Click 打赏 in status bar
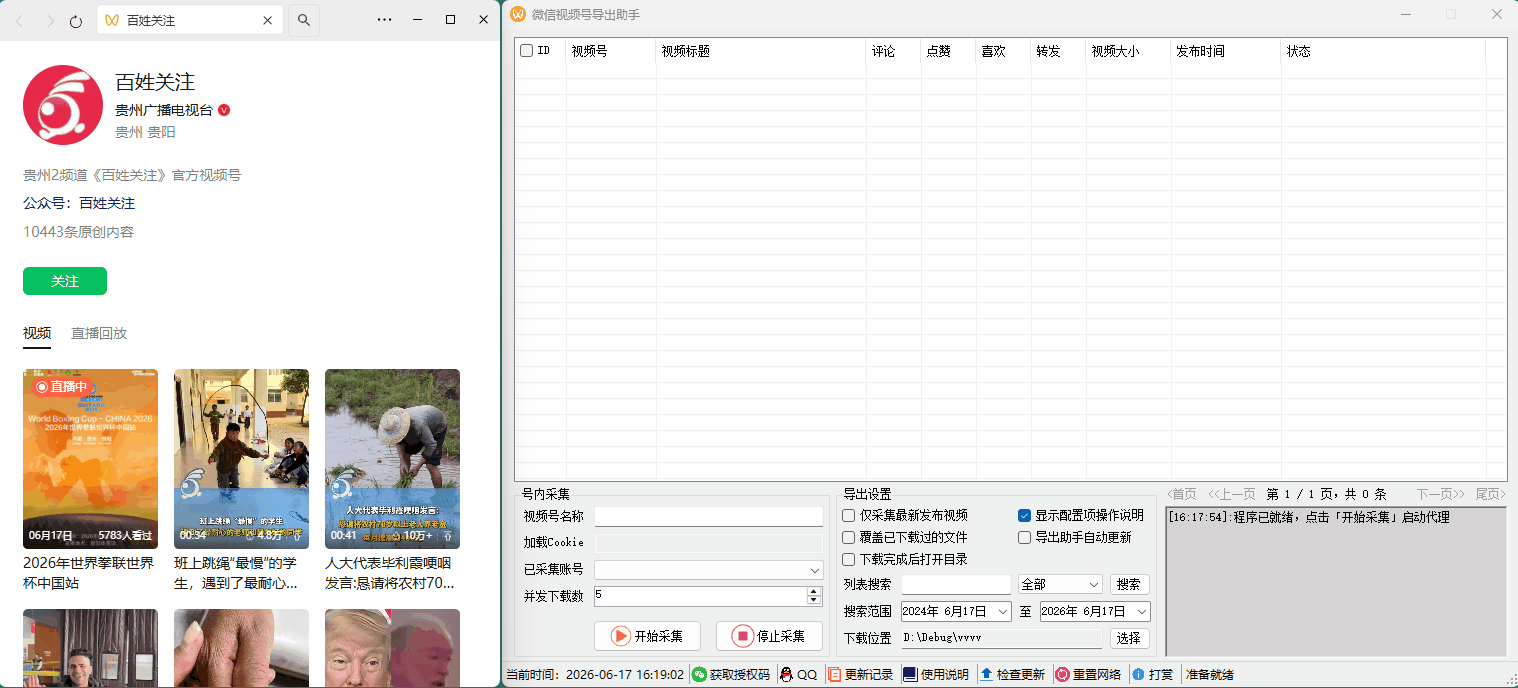The height and width of the screenshot is (688, 1518). [x=1152, y=674]
